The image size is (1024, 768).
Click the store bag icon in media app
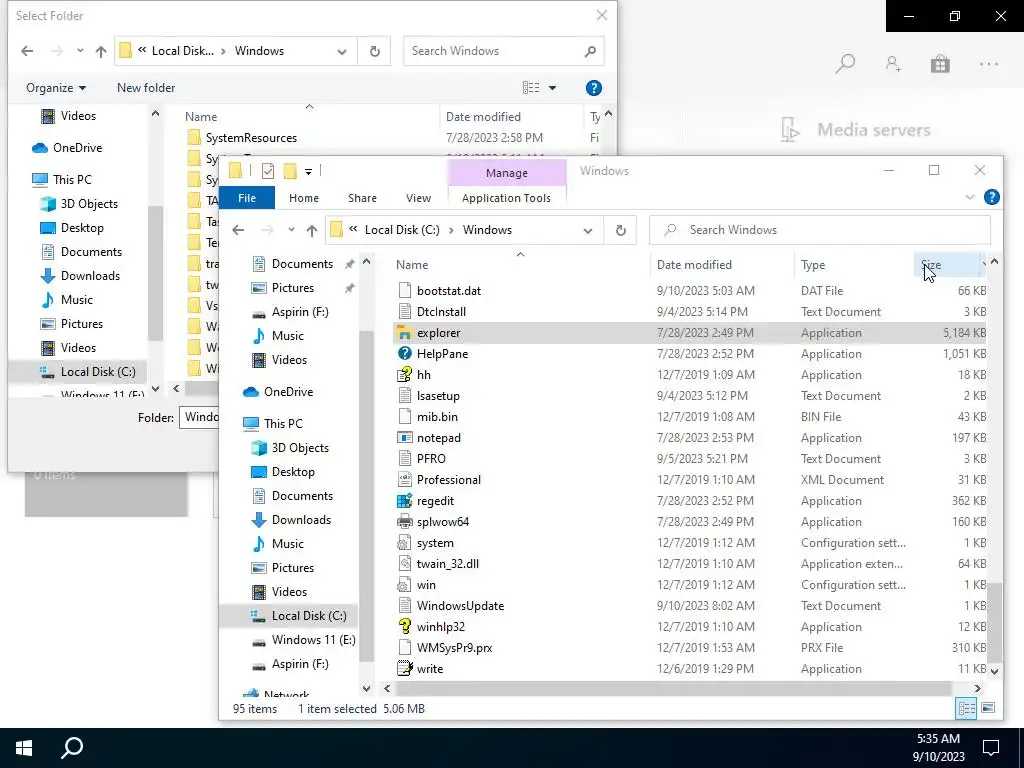(940, 64)
